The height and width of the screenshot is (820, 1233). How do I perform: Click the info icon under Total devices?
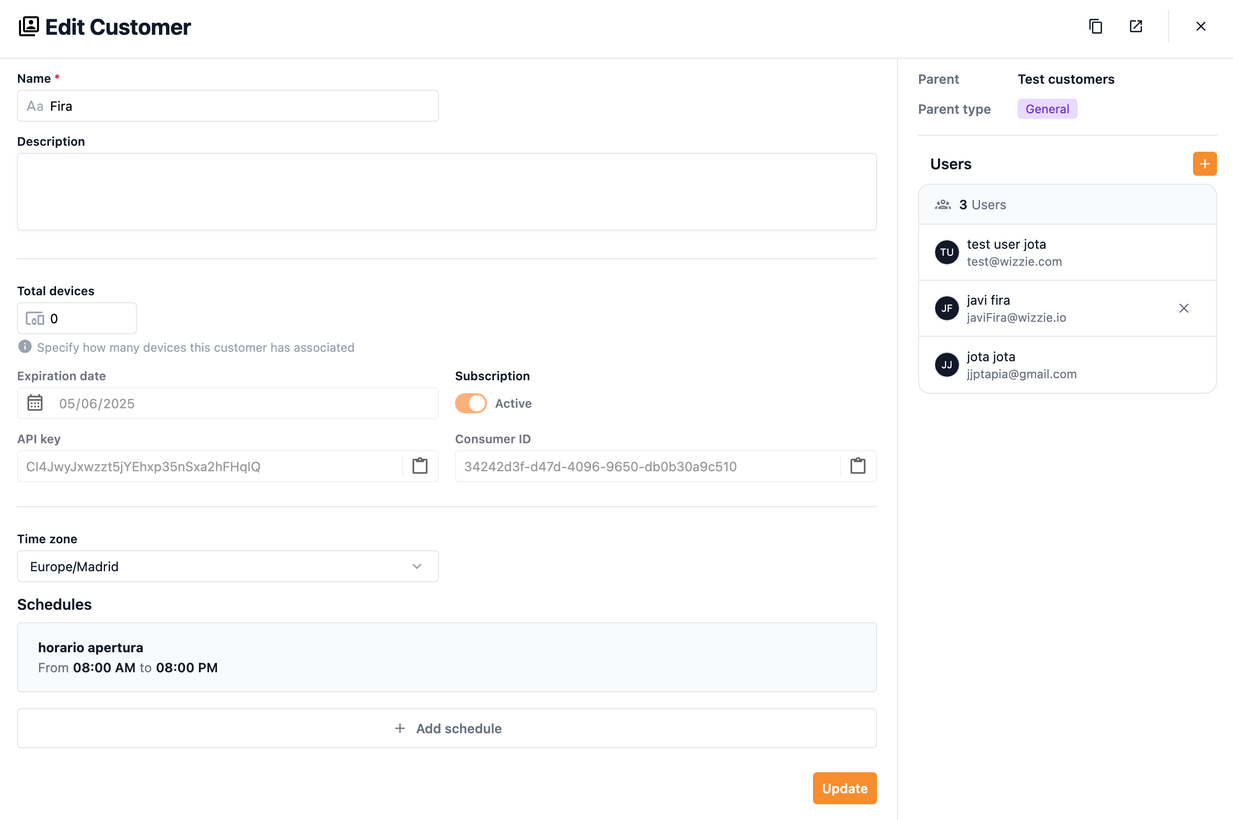coord(25,347)
